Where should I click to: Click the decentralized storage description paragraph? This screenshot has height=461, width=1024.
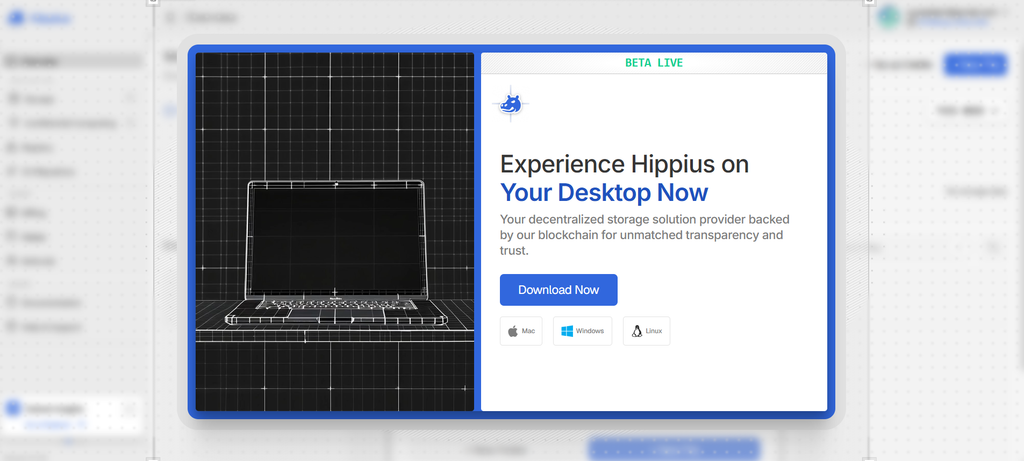coord(645,234)
